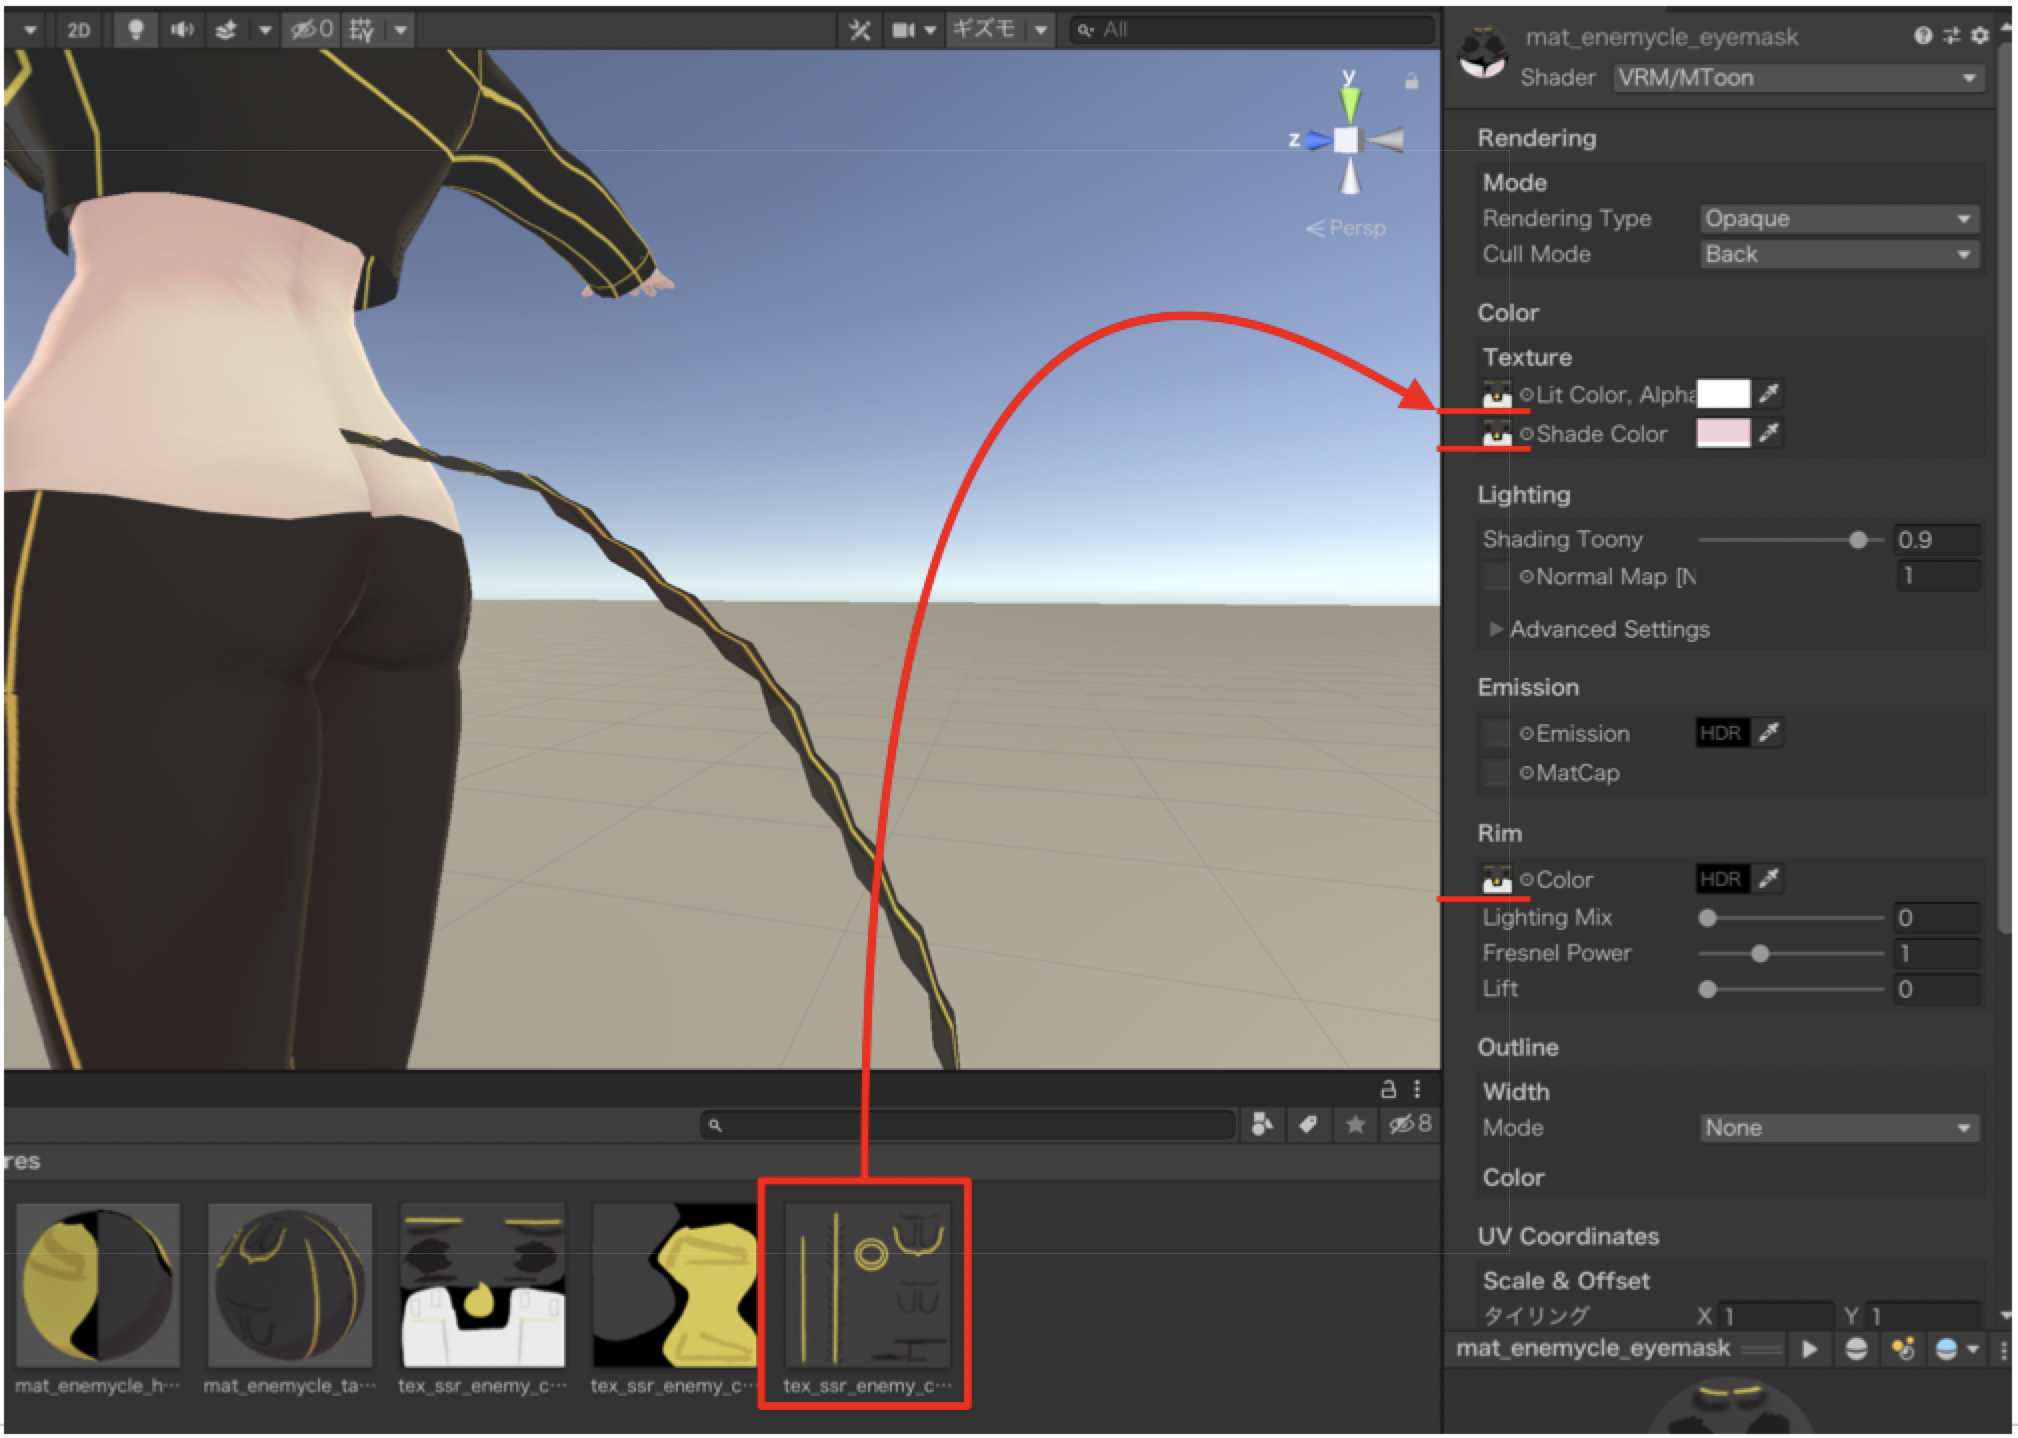Click the Project panel lock icon
The width and height of the screenshot is (2018, 1438).
coord(1388,1088)
